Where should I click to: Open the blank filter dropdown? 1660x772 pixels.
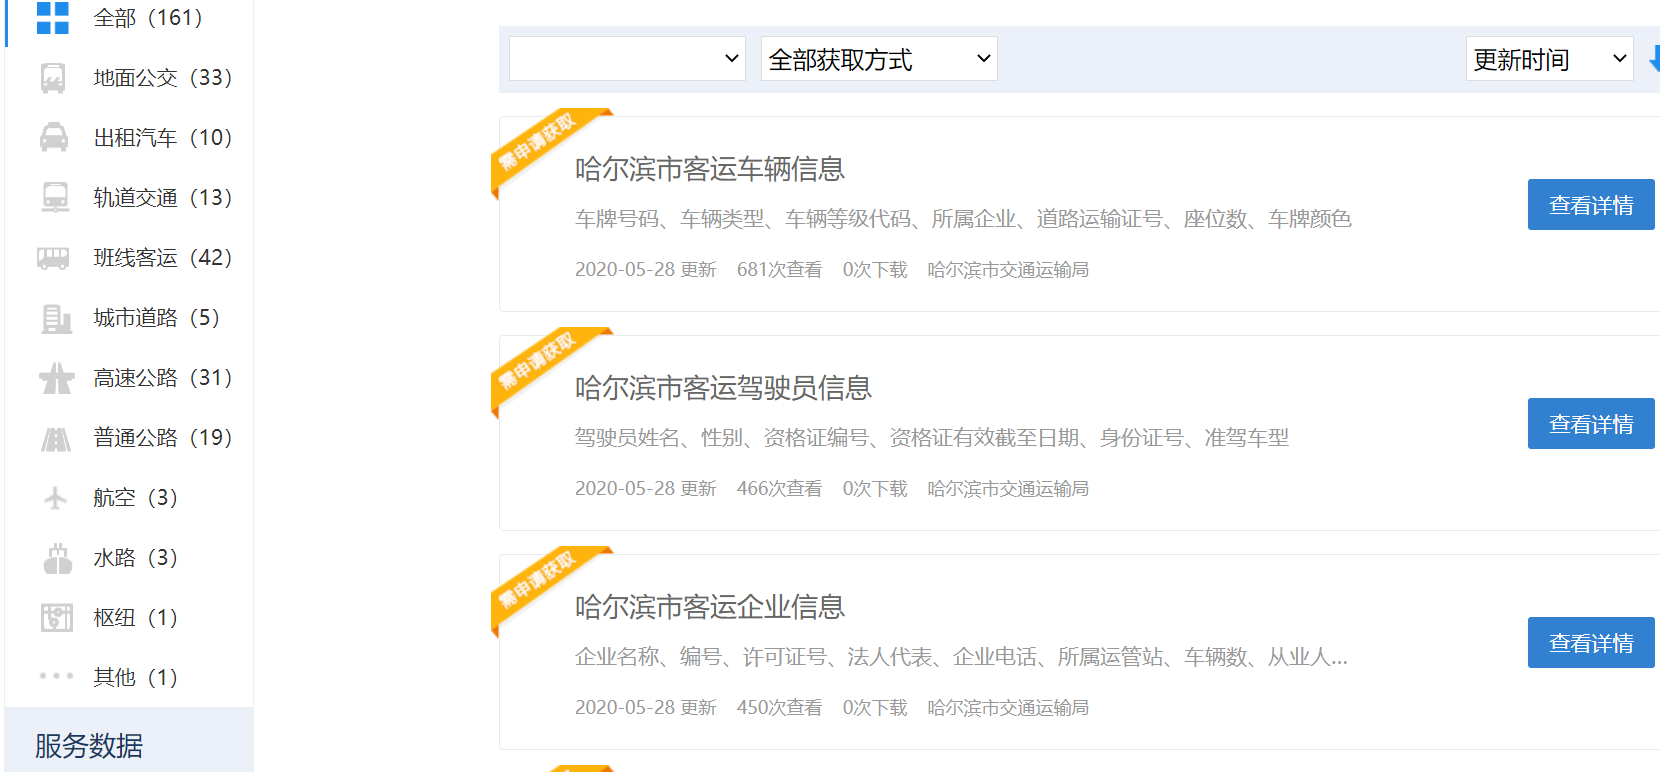coord(627,59)
